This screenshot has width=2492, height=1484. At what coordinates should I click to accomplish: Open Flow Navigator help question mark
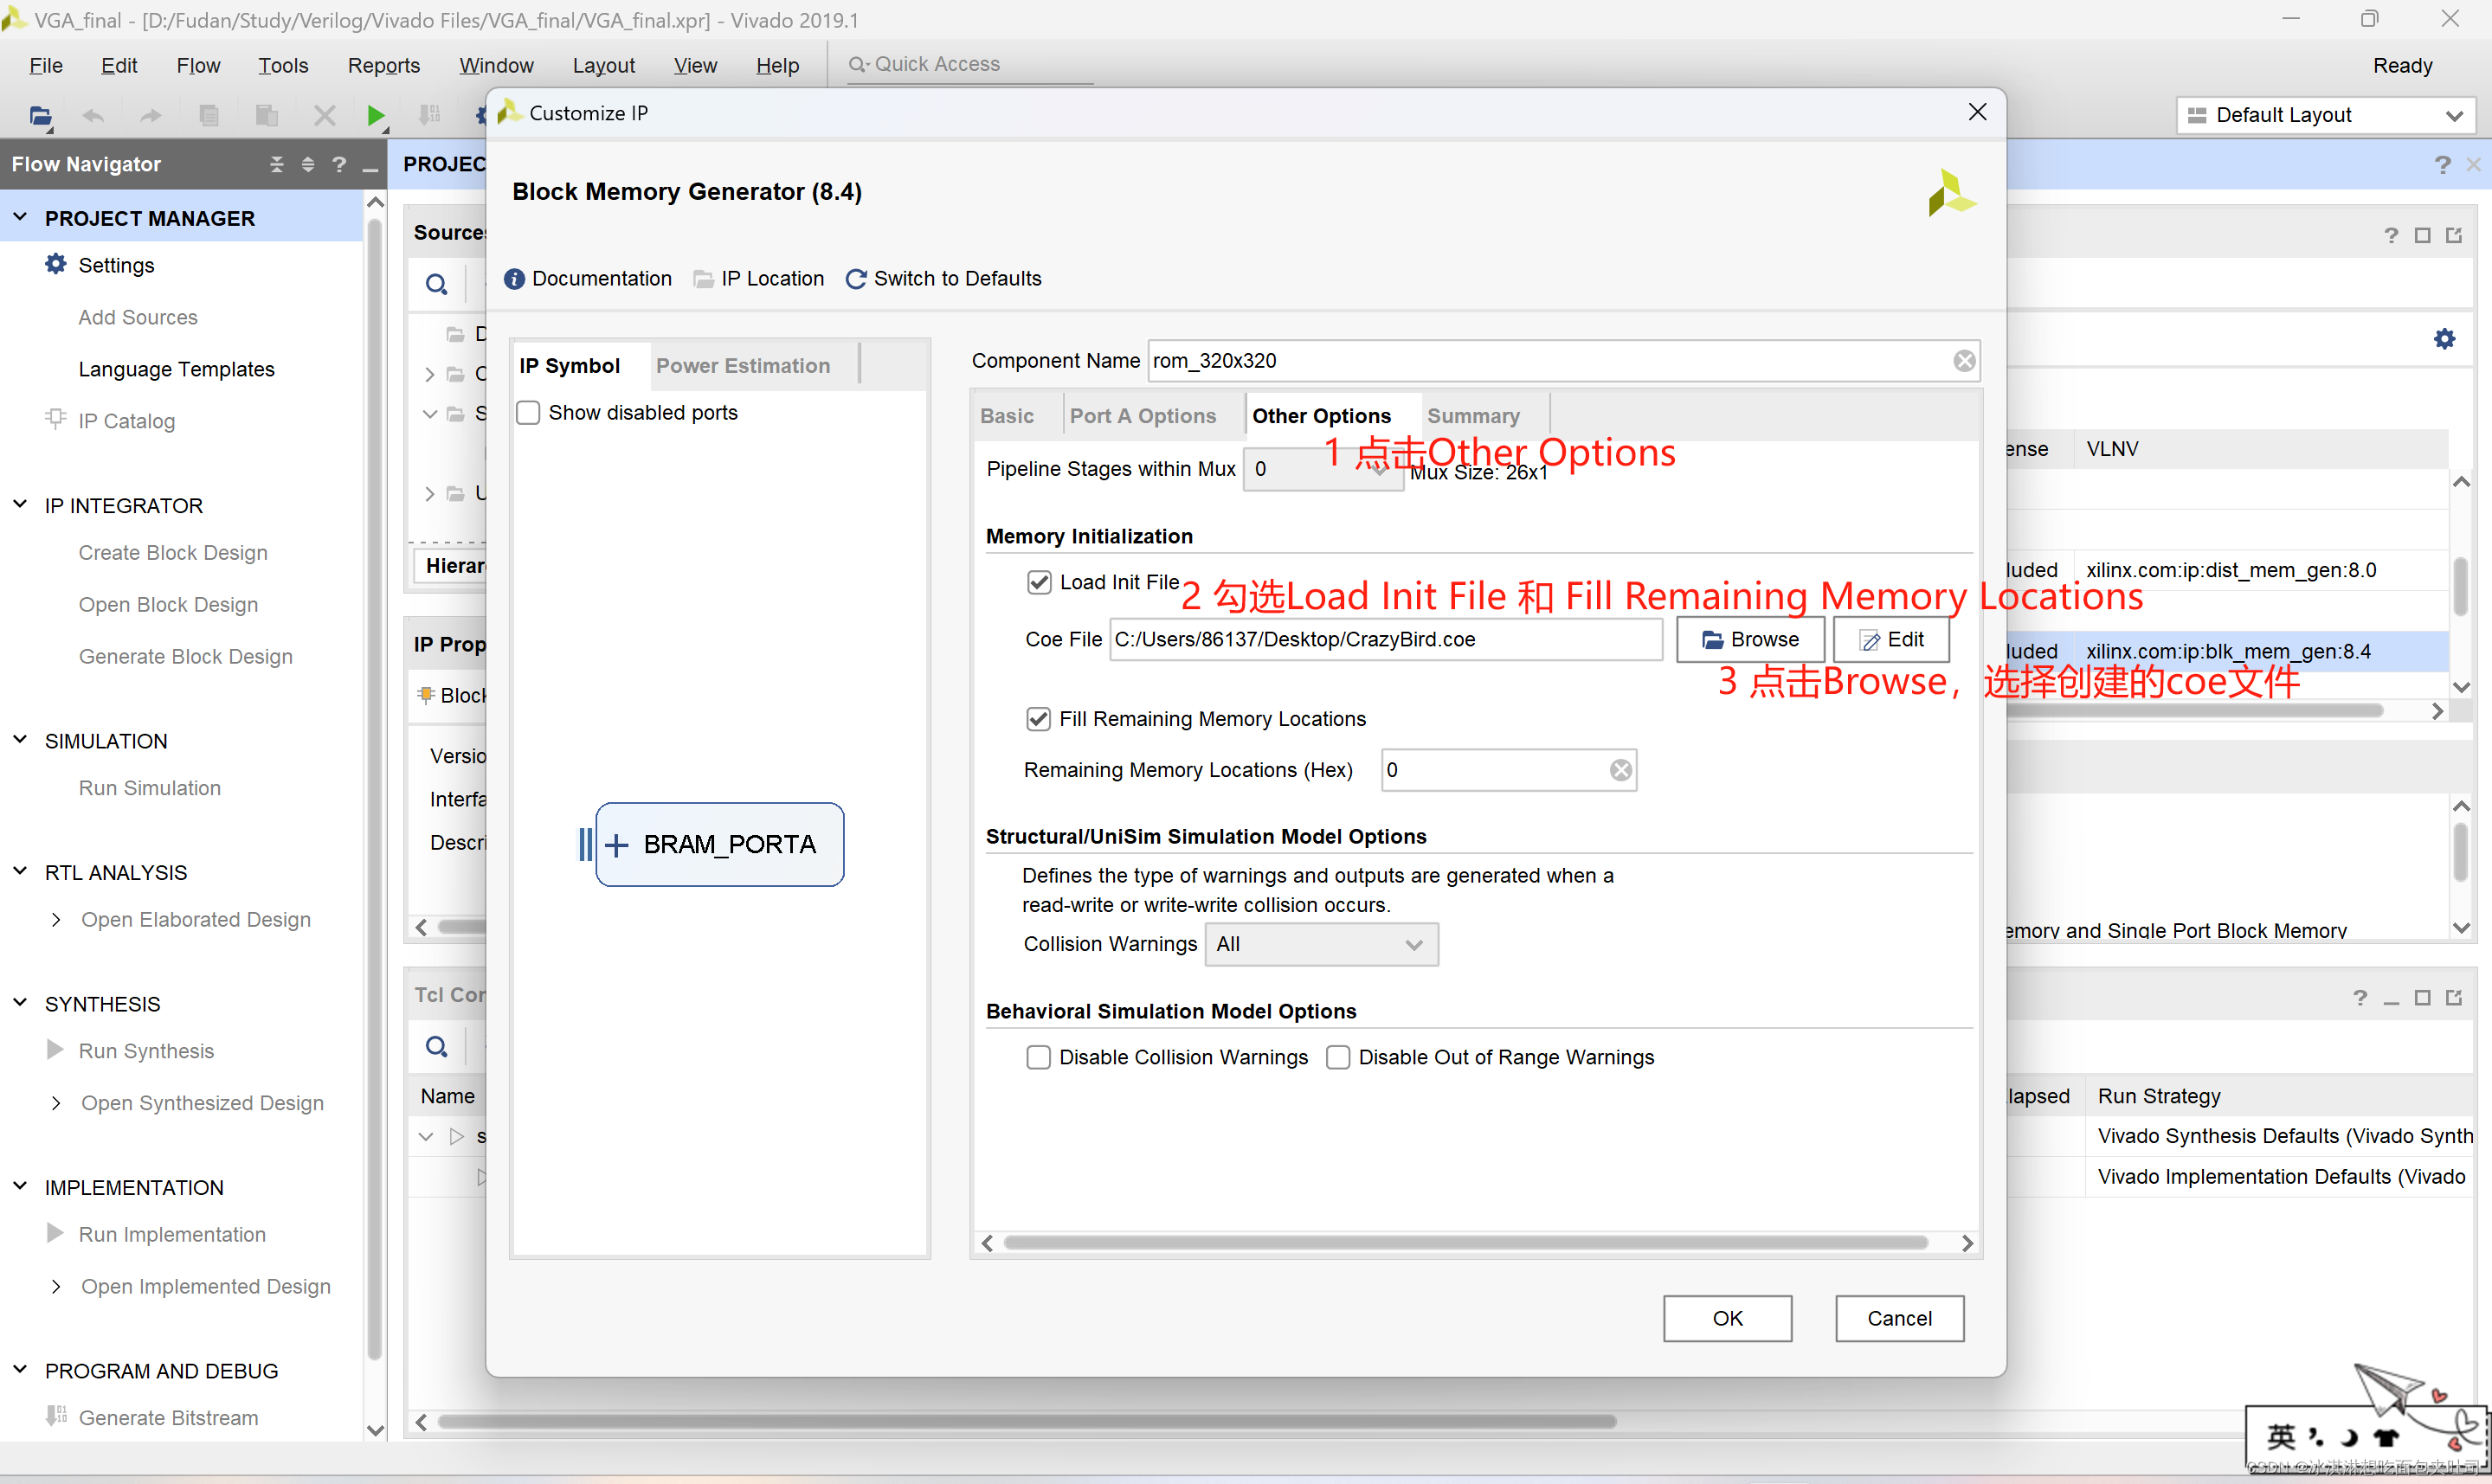point(340,164)
